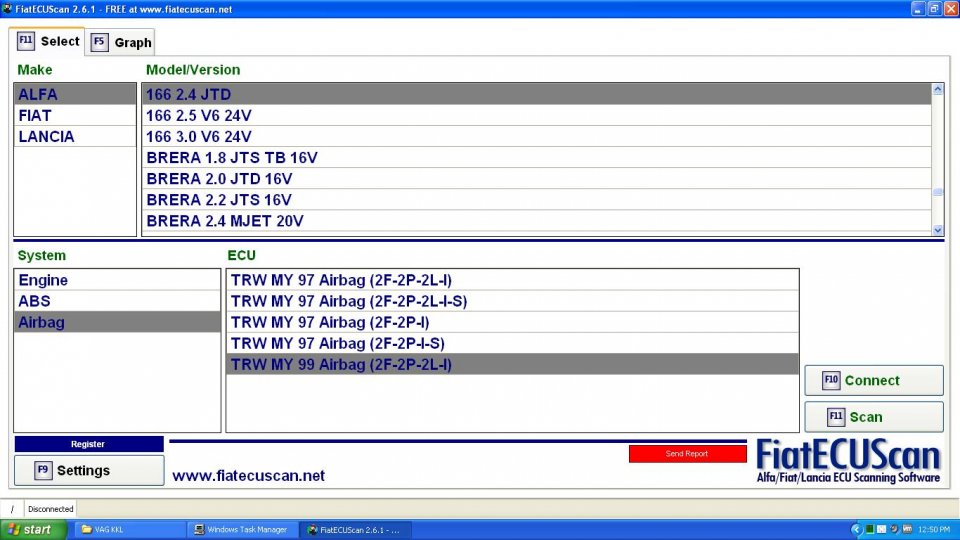Open the Graph tab
This screenshot has height=540, width=960.
(122, 43)
